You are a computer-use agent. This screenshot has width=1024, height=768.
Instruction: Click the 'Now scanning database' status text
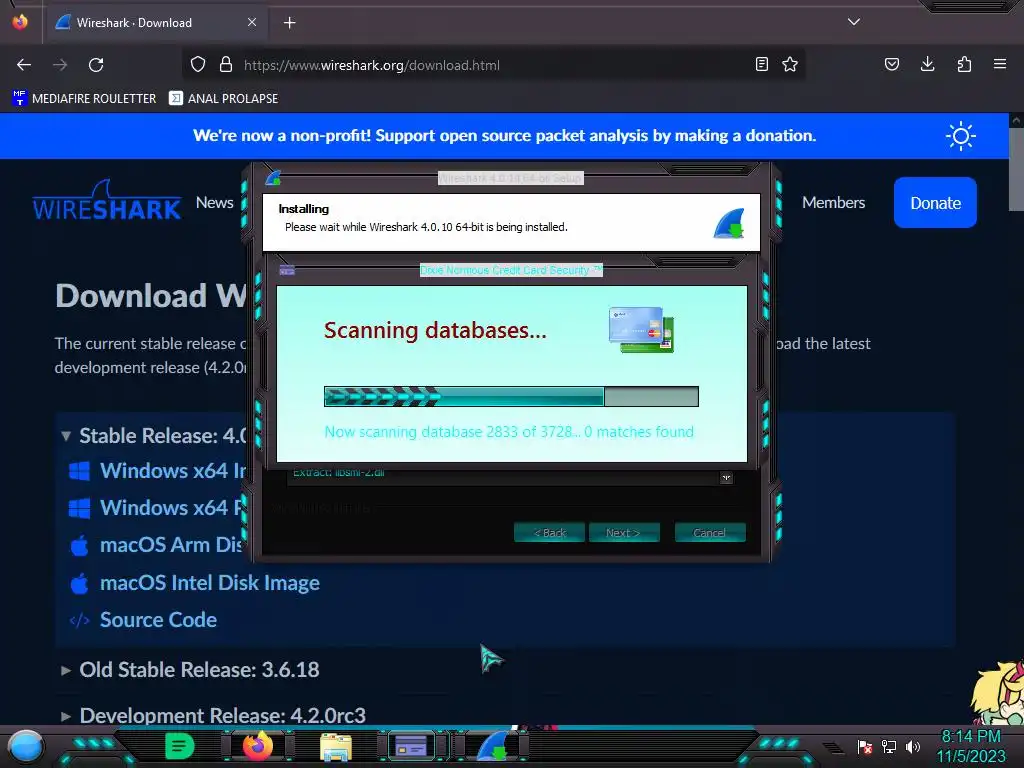[x=509, y=432]
